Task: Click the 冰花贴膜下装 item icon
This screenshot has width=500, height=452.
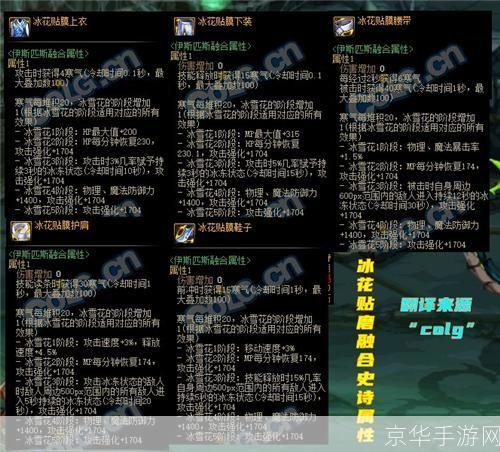Action: pyautogui.click(x=184, y=26)
